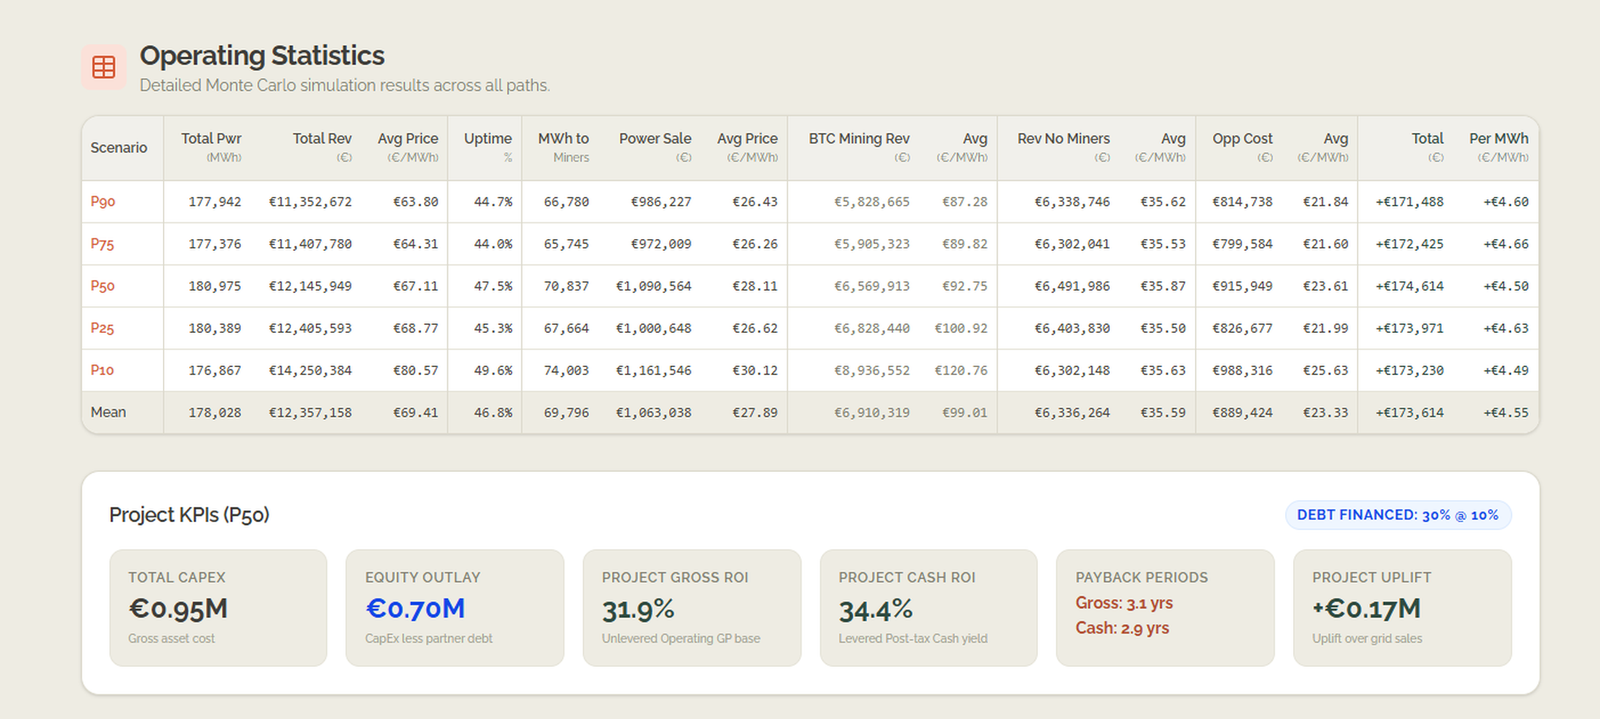This screenshot has height=719, width=1600.
Task: Click the Rev No Miners column header
Action: pyautogui.click(x=1063, y=147)
